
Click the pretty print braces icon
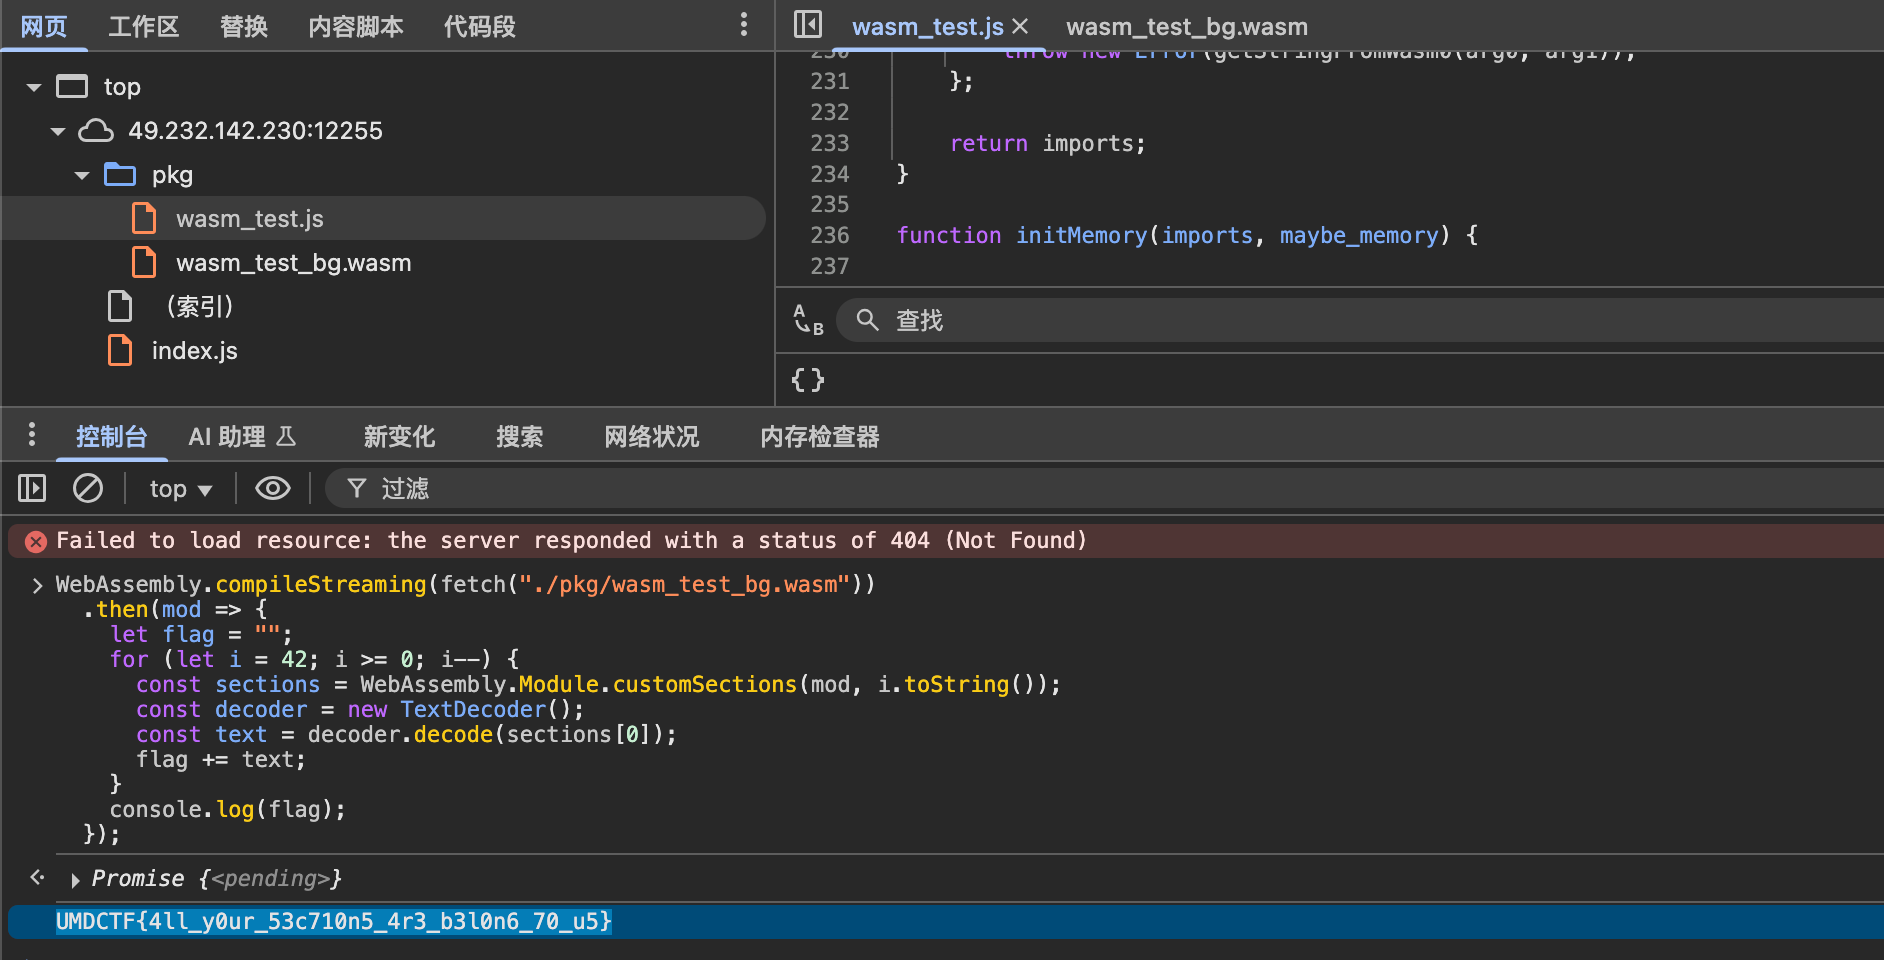807,380
